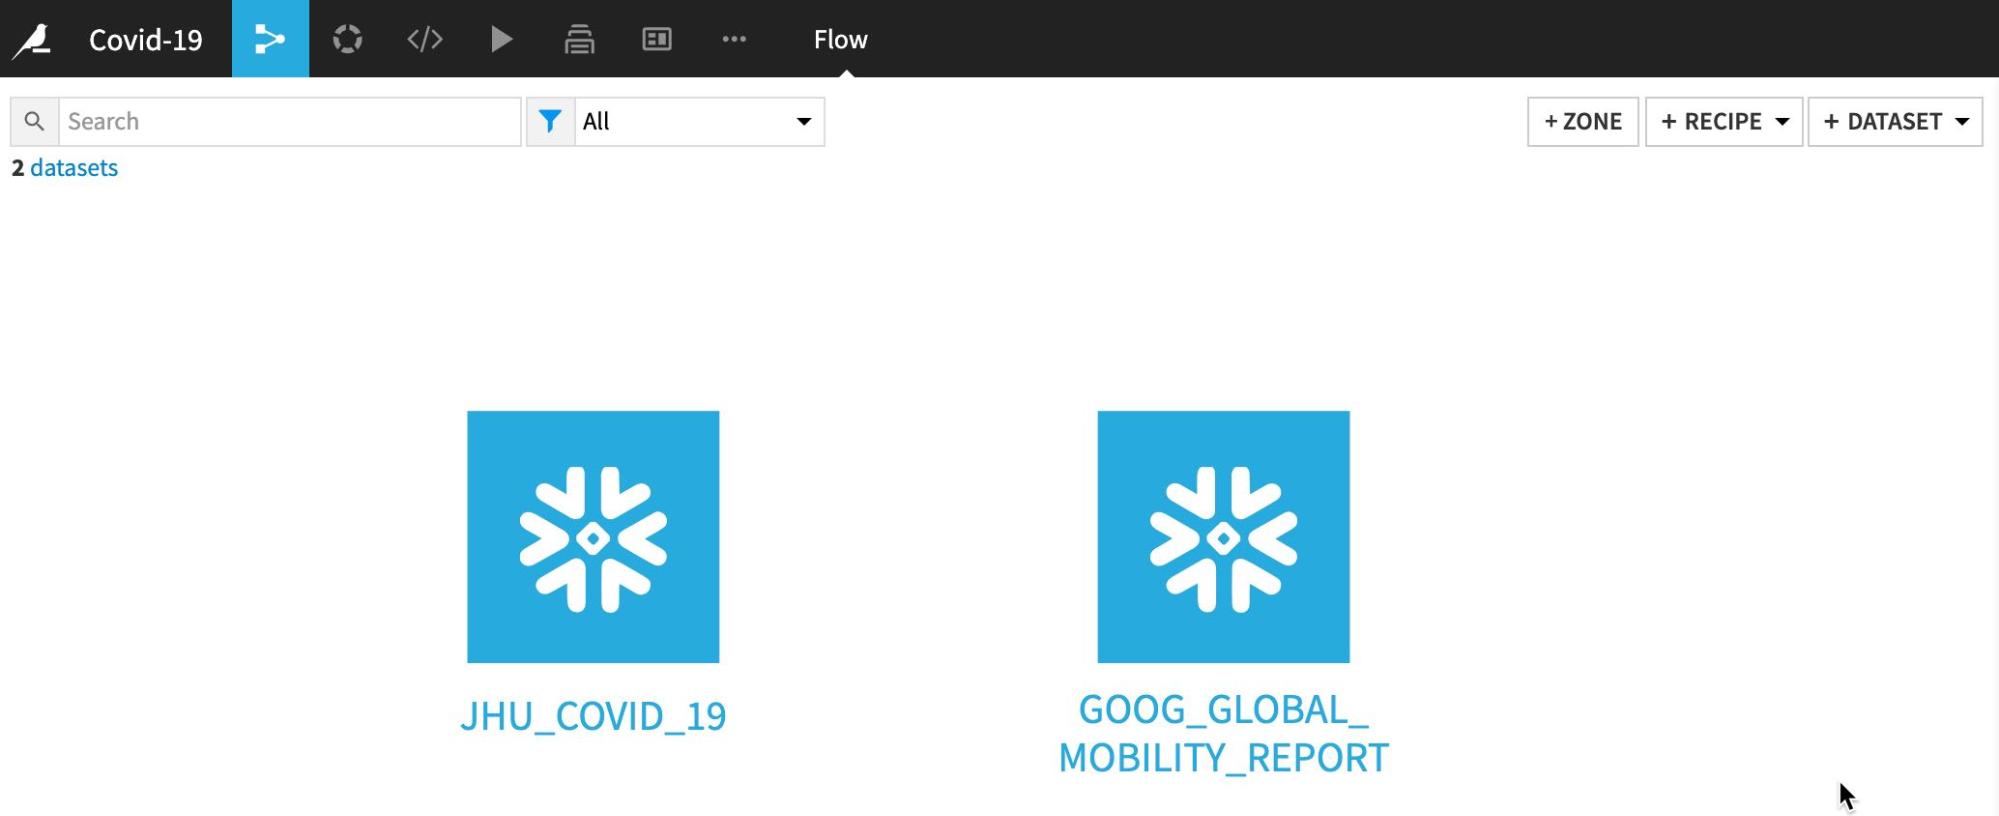The width and height of the screenshot is (1999, 816).
Task: Select the JHU_COVID_19 Snowflake dataset icon
Action: tap(593, 537)
